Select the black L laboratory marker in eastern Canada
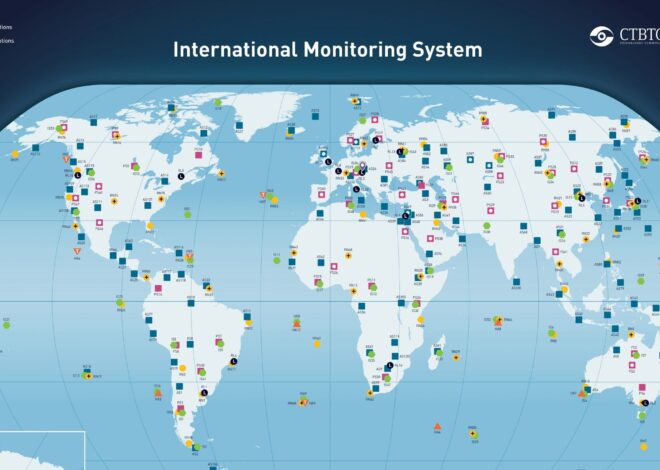Screen dimensions: 660x470 (181, 176)
